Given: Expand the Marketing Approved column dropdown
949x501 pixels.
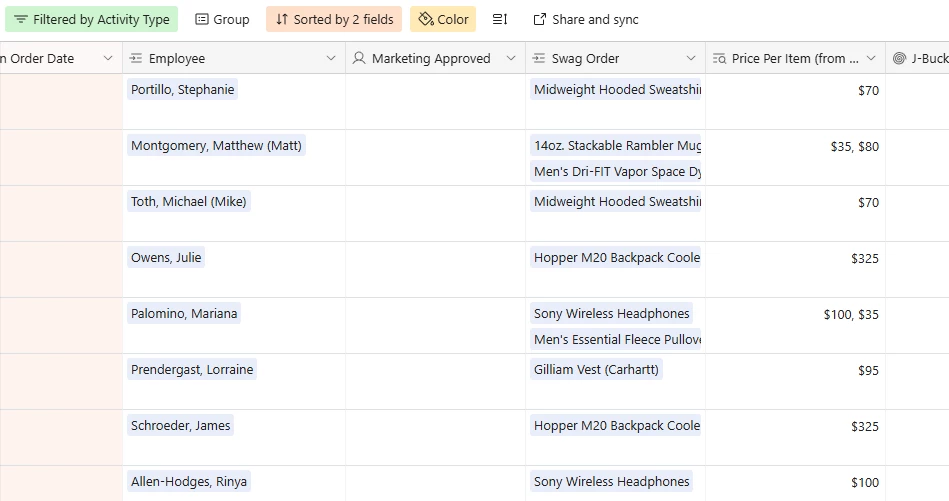Looking at the screenshot, I should tap(511, 58).
